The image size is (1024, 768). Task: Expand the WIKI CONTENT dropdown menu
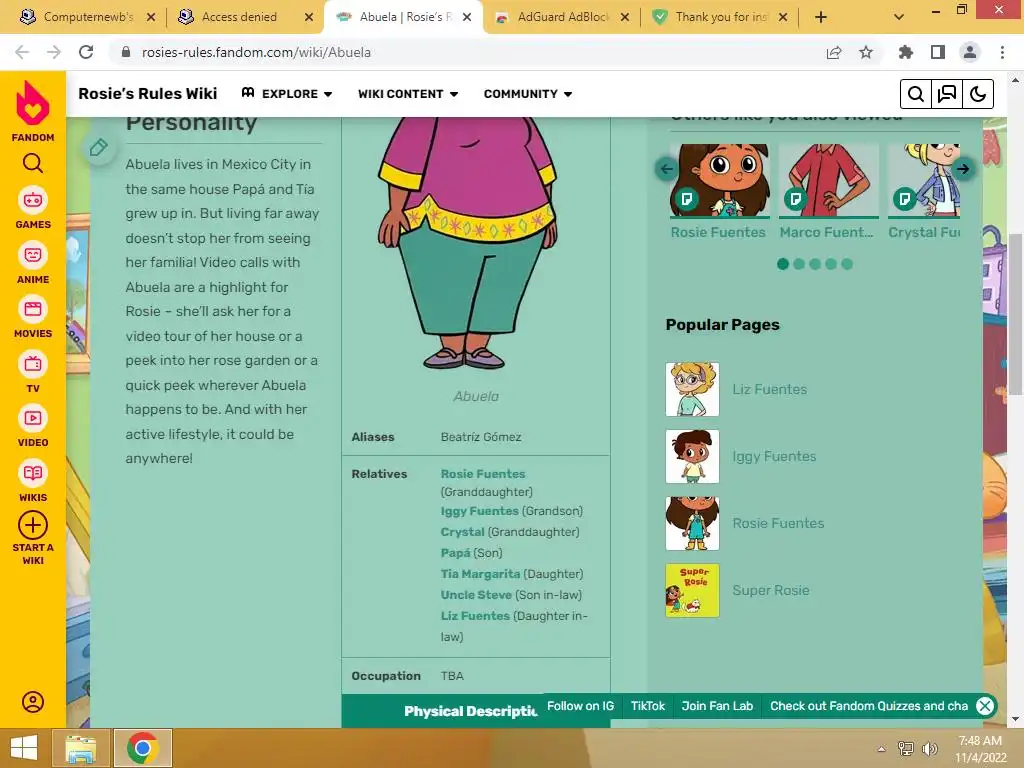tap(408, 94)
